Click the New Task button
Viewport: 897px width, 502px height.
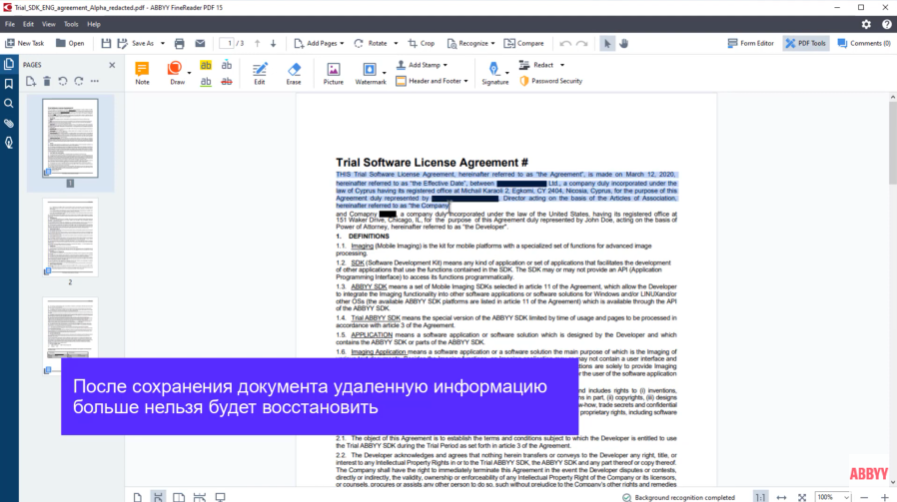click(25, 43)
